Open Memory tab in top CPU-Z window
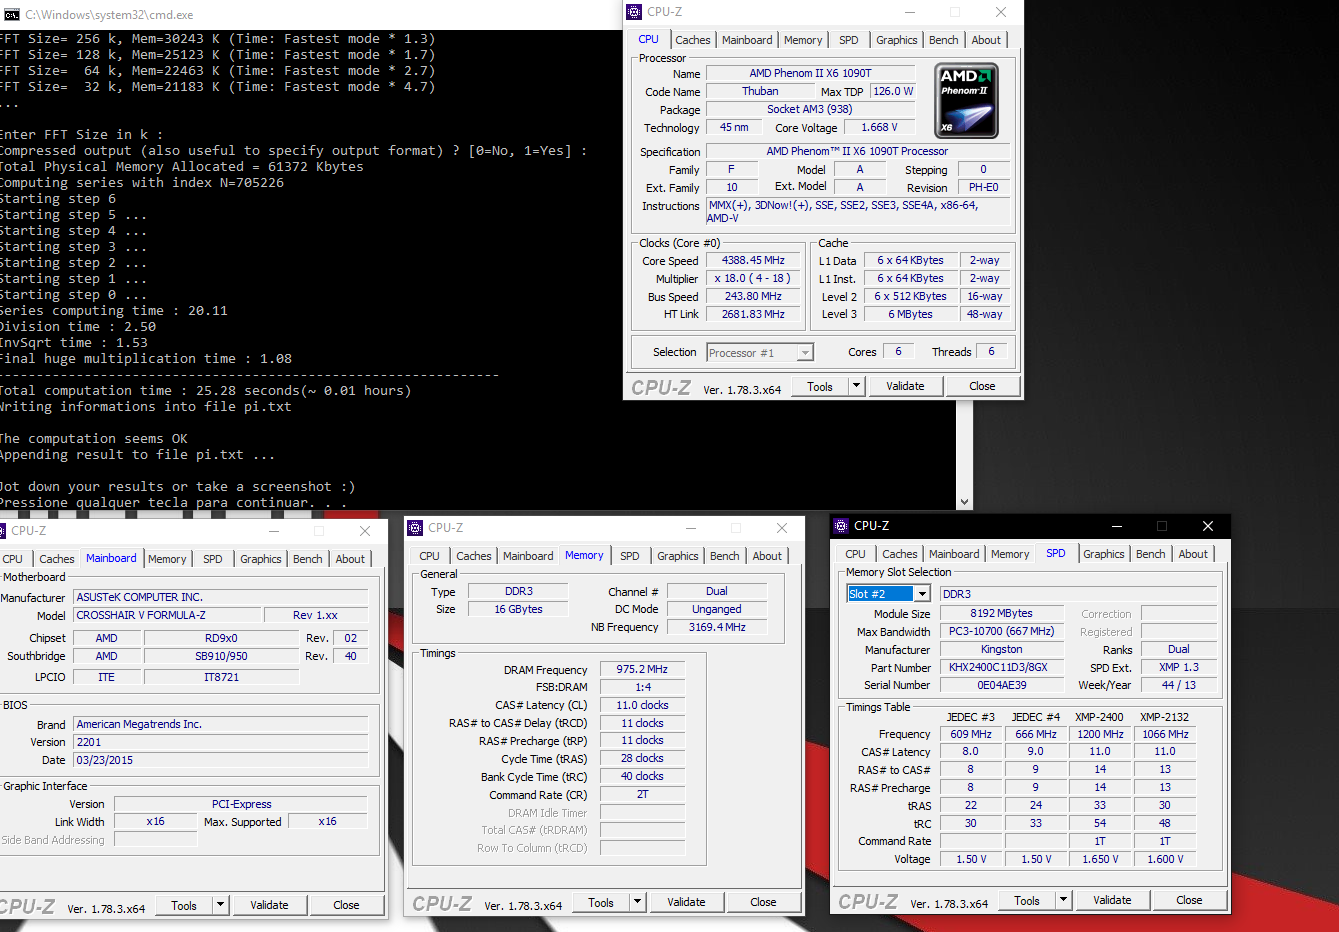This screenshot has height=932, width=1339. click(x=803, y=40)
